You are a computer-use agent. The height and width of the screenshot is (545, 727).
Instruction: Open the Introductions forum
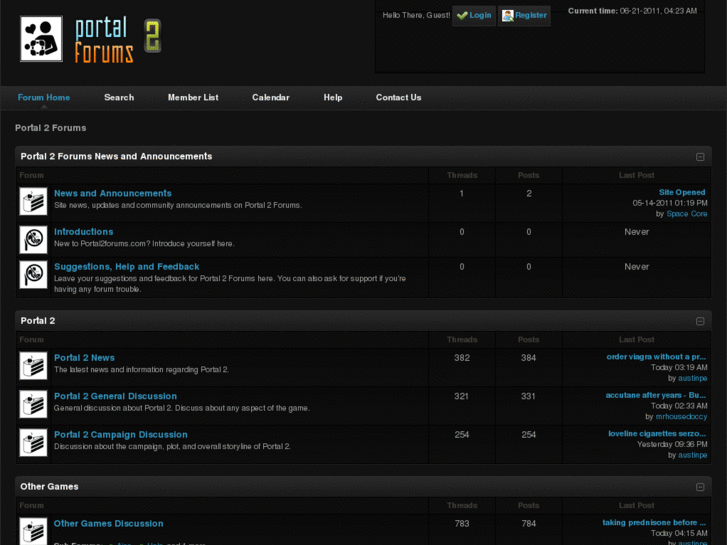[x=83, y=232]
